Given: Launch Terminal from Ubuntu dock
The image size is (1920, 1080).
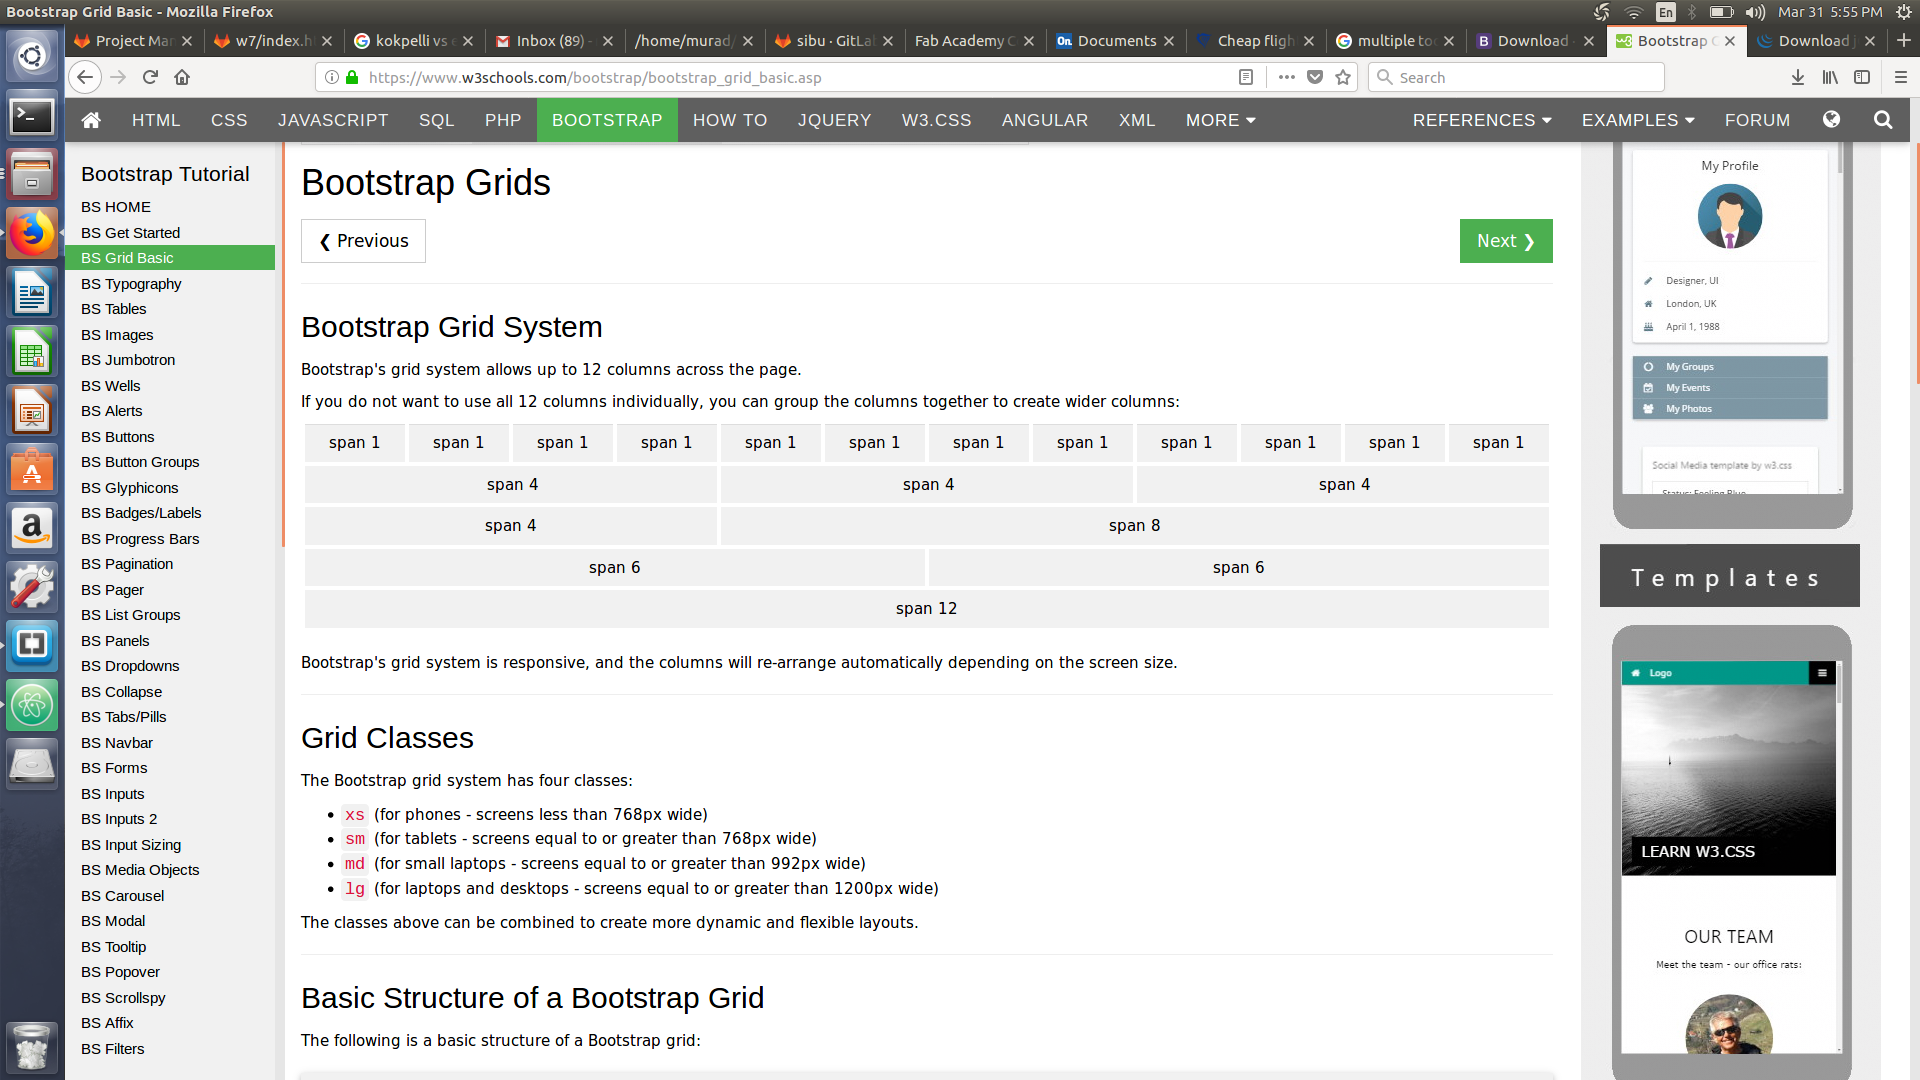Looking at the screenshot, I should click(32, 117).
